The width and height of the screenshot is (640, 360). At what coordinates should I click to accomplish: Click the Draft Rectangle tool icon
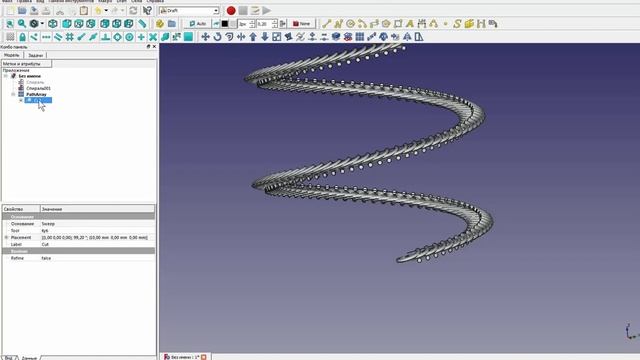click(398, 24)
